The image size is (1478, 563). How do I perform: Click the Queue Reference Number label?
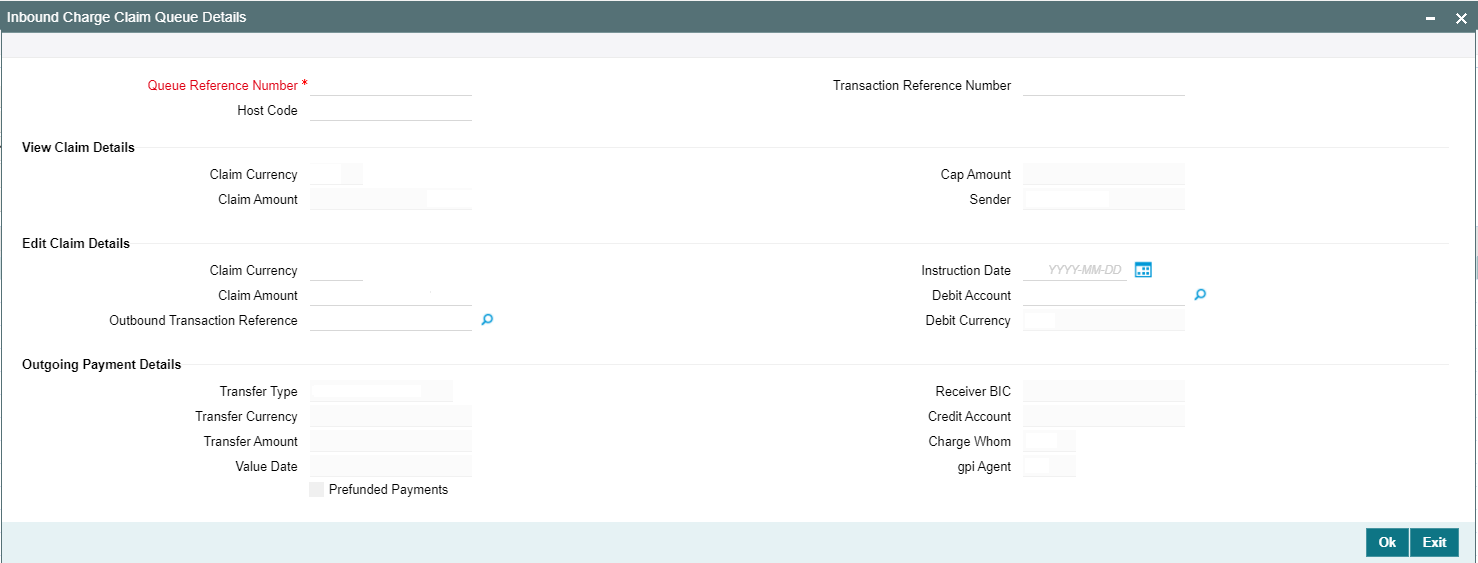tap(223, 85)
